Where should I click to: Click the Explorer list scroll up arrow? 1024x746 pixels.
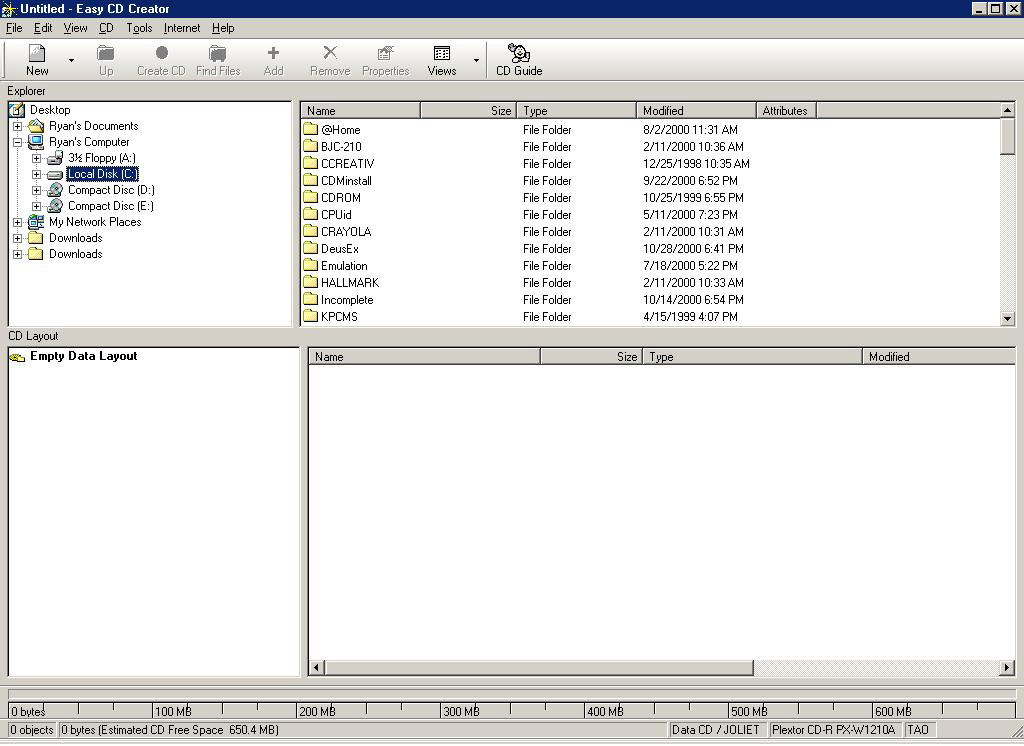1007,110
